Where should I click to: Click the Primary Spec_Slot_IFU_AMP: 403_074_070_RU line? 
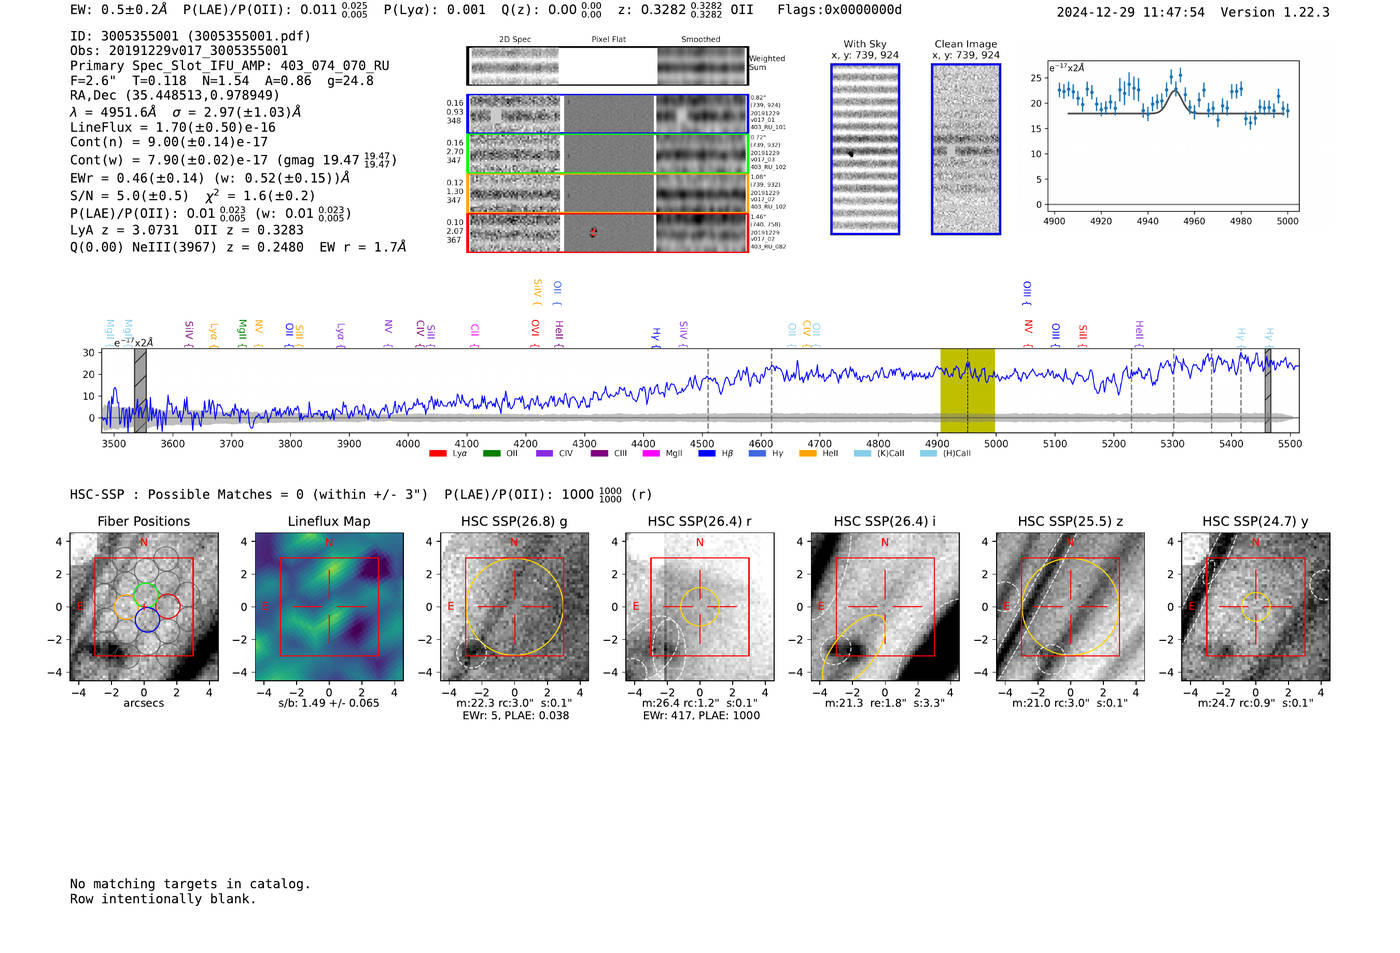230,66
